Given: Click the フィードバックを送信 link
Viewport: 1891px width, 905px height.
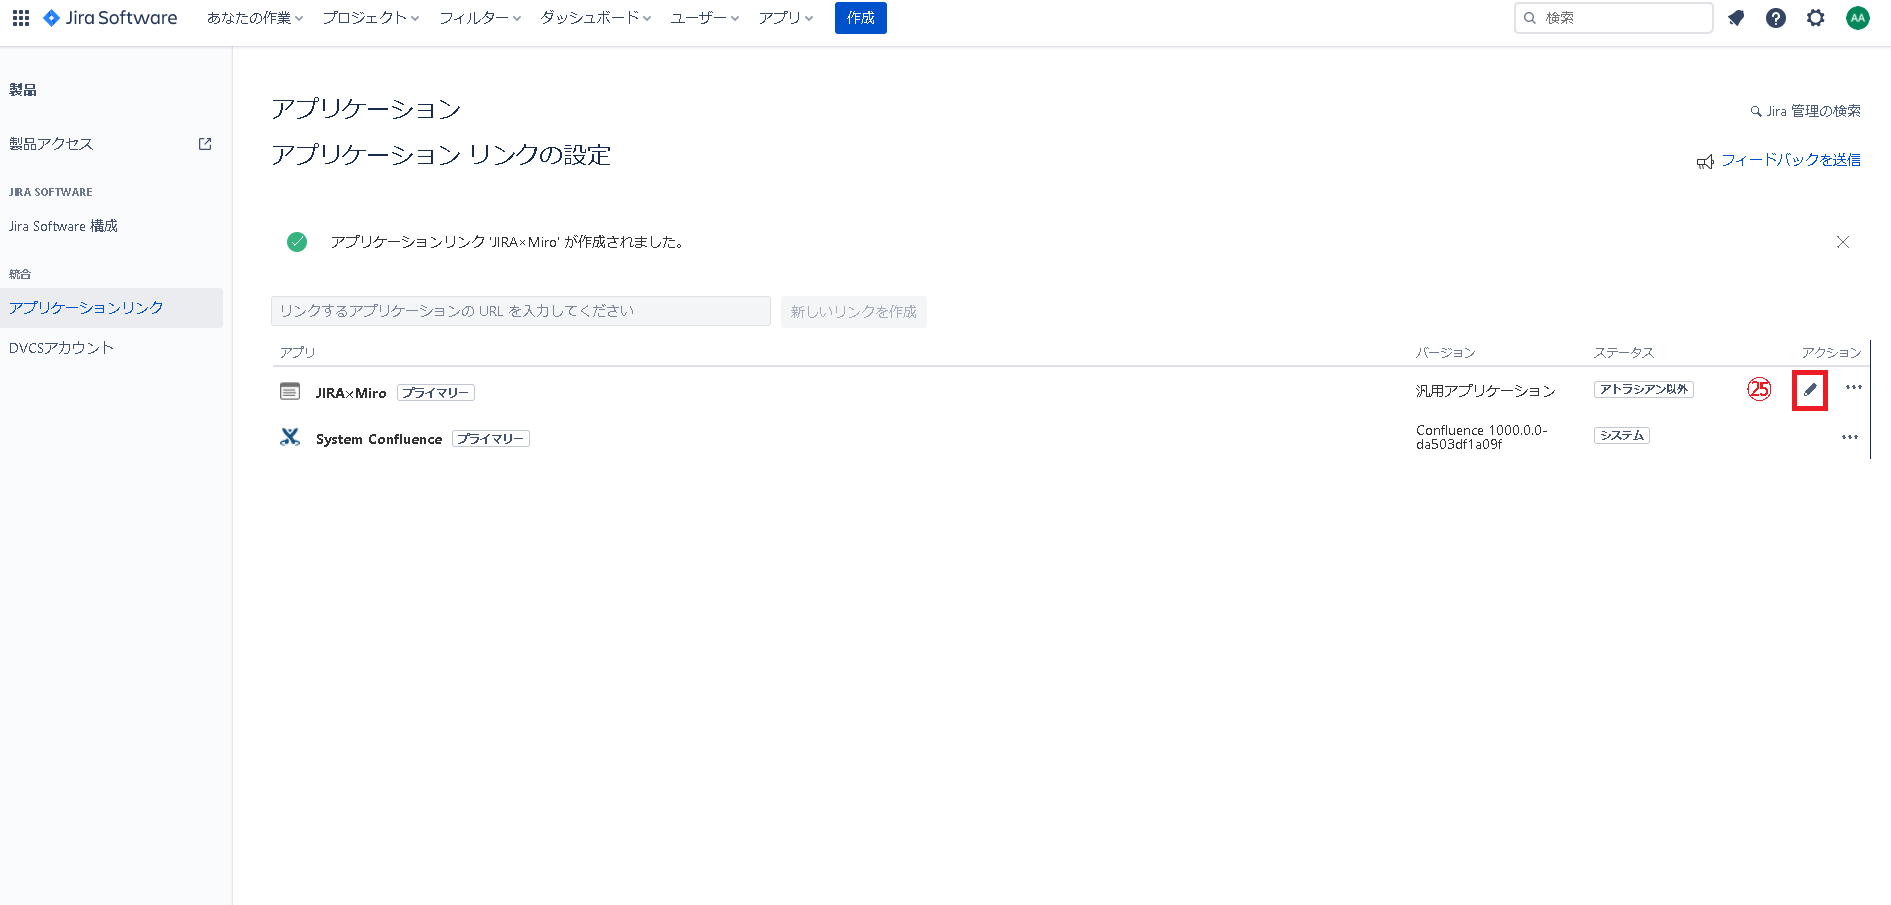Looking at the screenshot, I should pos(1790,160).
